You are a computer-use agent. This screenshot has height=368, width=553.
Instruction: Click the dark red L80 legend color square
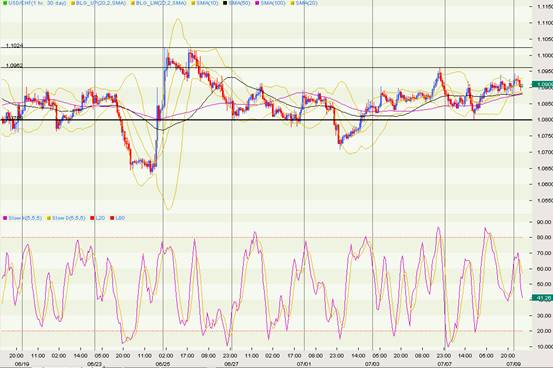pyautogui.click(x=112, y=218)
